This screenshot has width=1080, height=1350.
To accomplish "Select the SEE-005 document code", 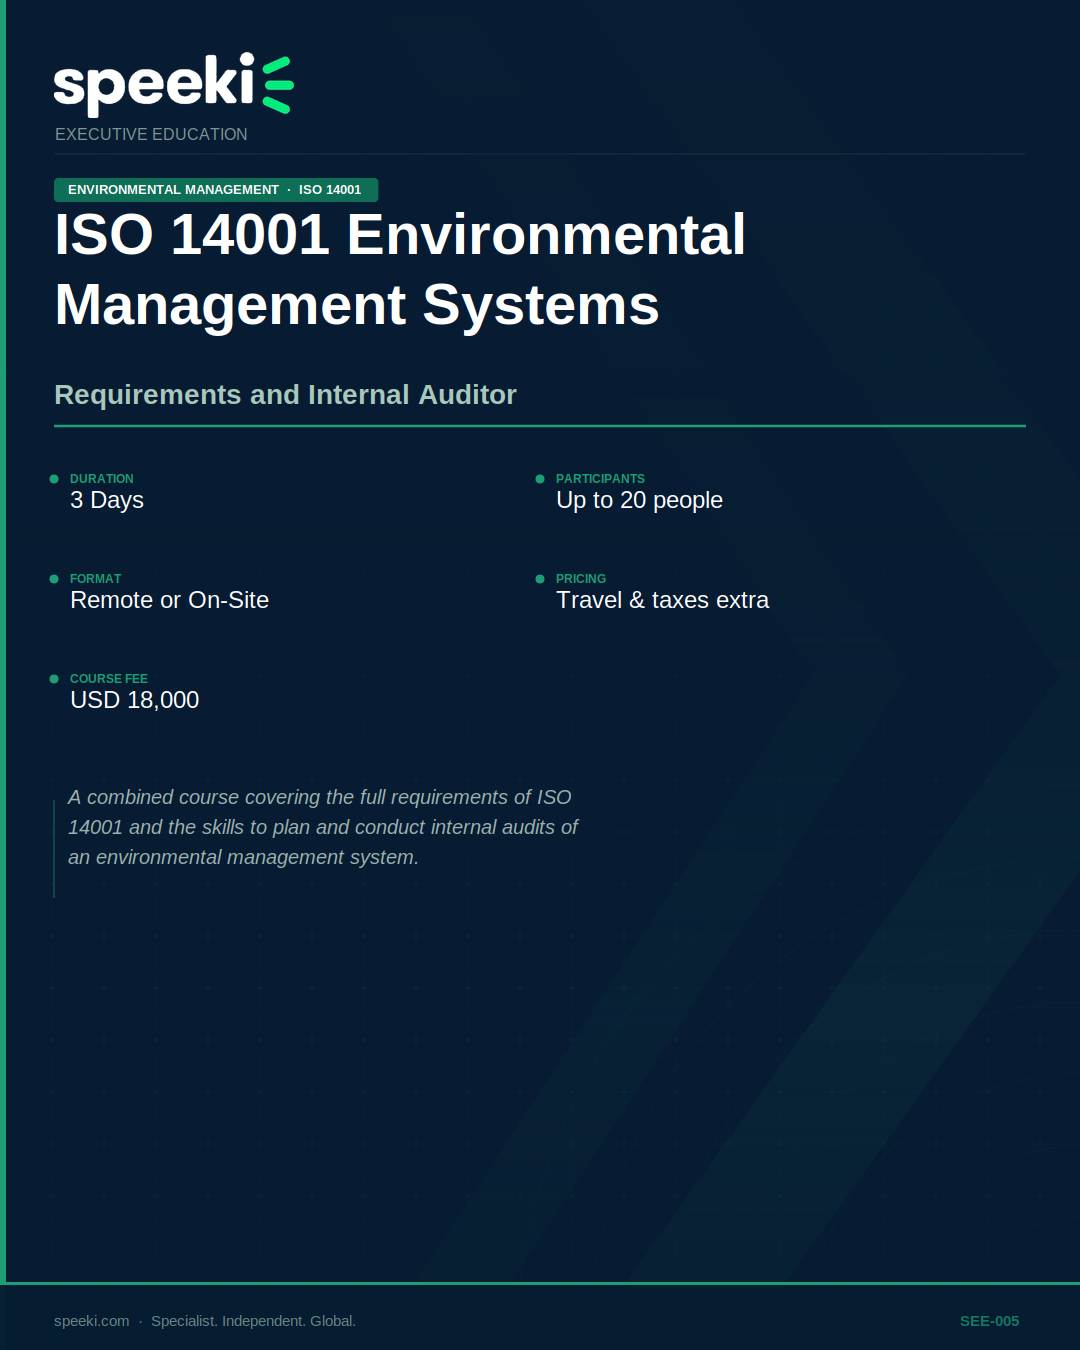I will [988, 1320].
